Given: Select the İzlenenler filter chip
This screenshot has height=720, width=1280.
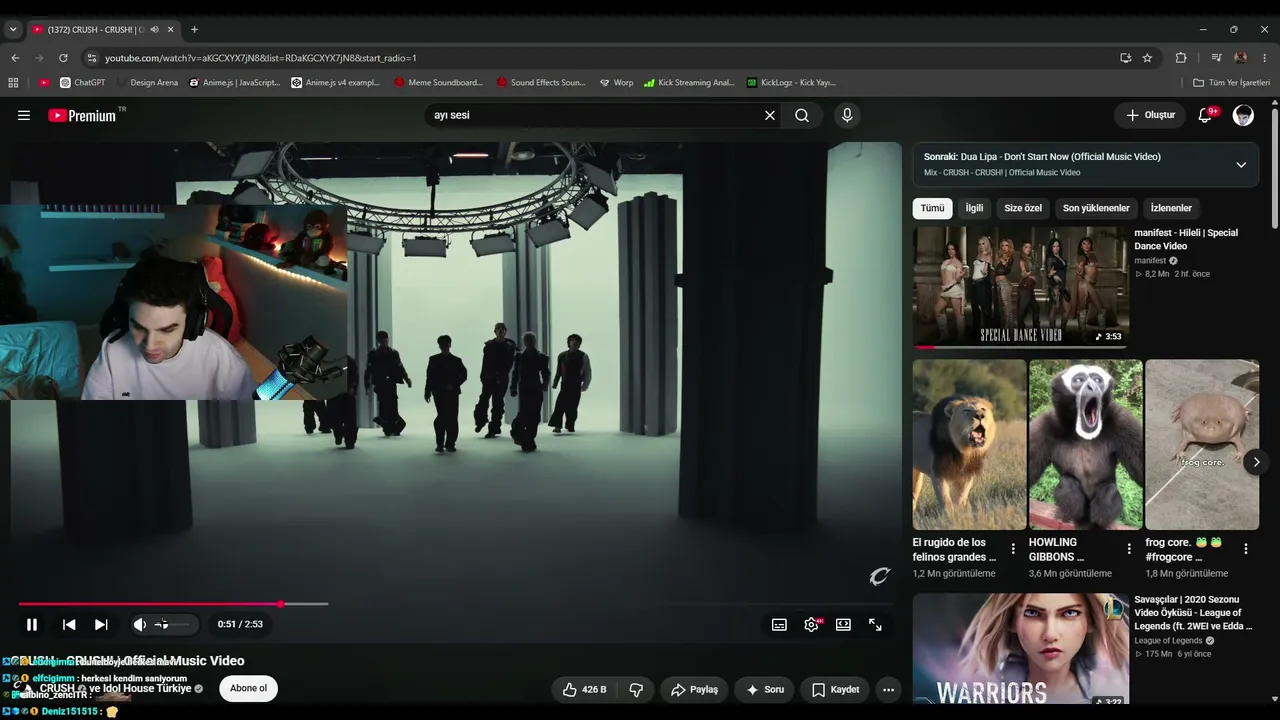Looking at the screenshot, I should (x=1171, y=208).
